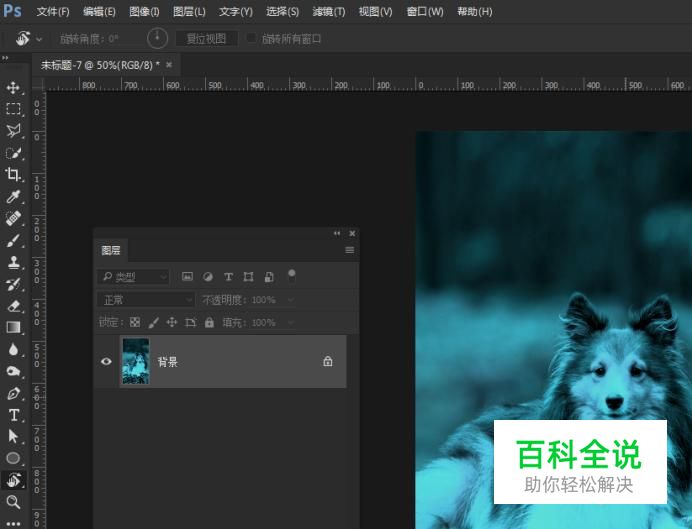Select the Polygonal Lasso tool
Image resolution: width=692 pixels, height=529 pixels.
(x=13, y=131)
